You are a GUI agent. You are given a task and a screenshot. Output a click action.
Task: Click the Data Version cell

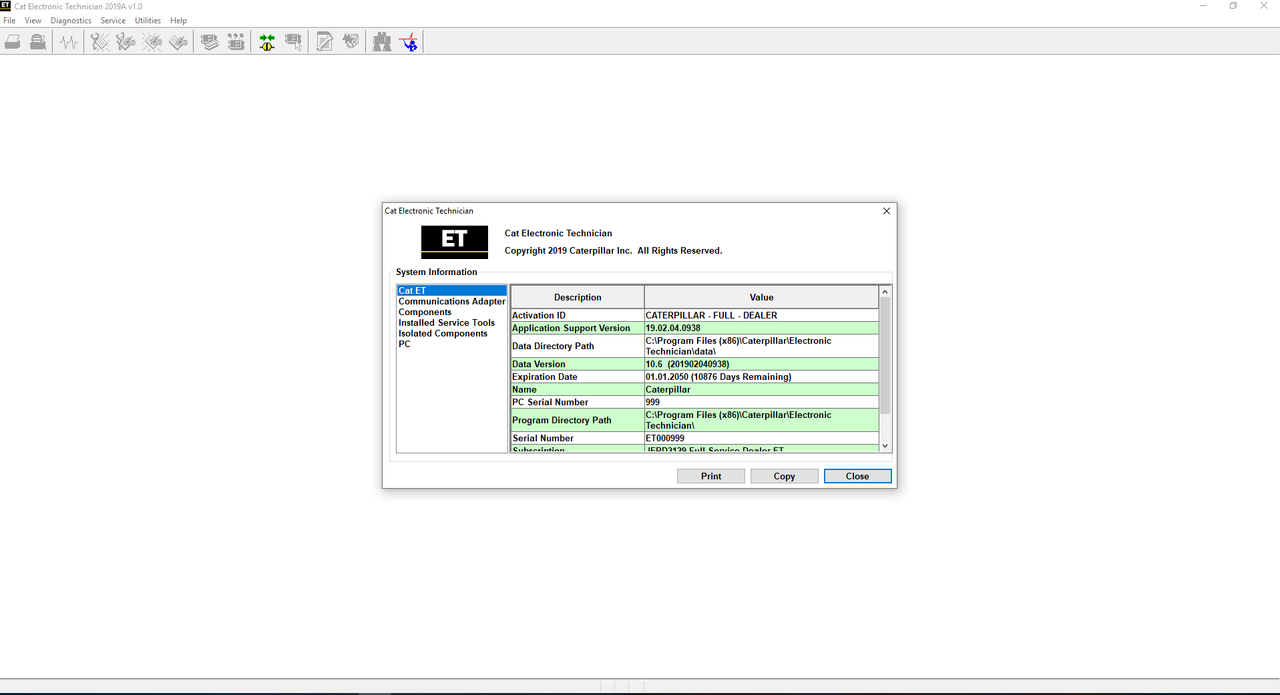(x=577, y=364)
